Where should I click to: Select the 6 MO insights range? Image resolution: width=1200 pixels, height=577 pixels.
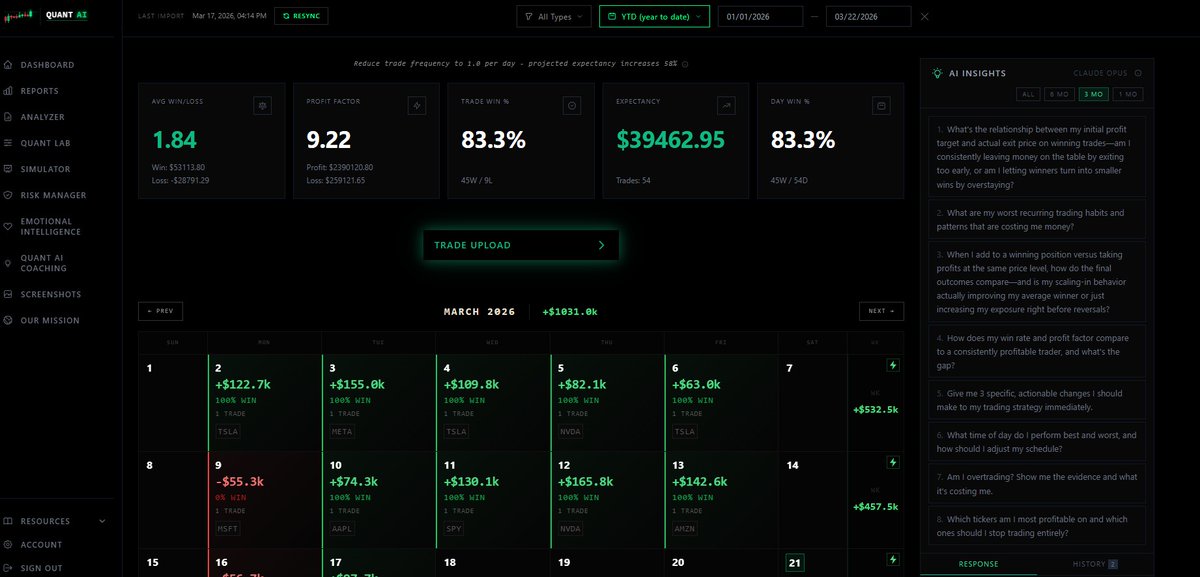1059,94
